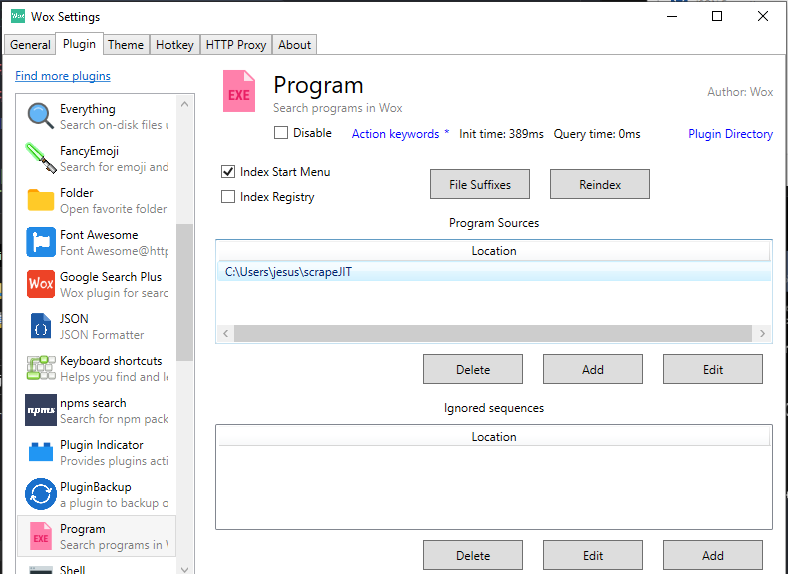Open the HTTP Proxy tab
This screenshot has width=788, height=574.
236,45
